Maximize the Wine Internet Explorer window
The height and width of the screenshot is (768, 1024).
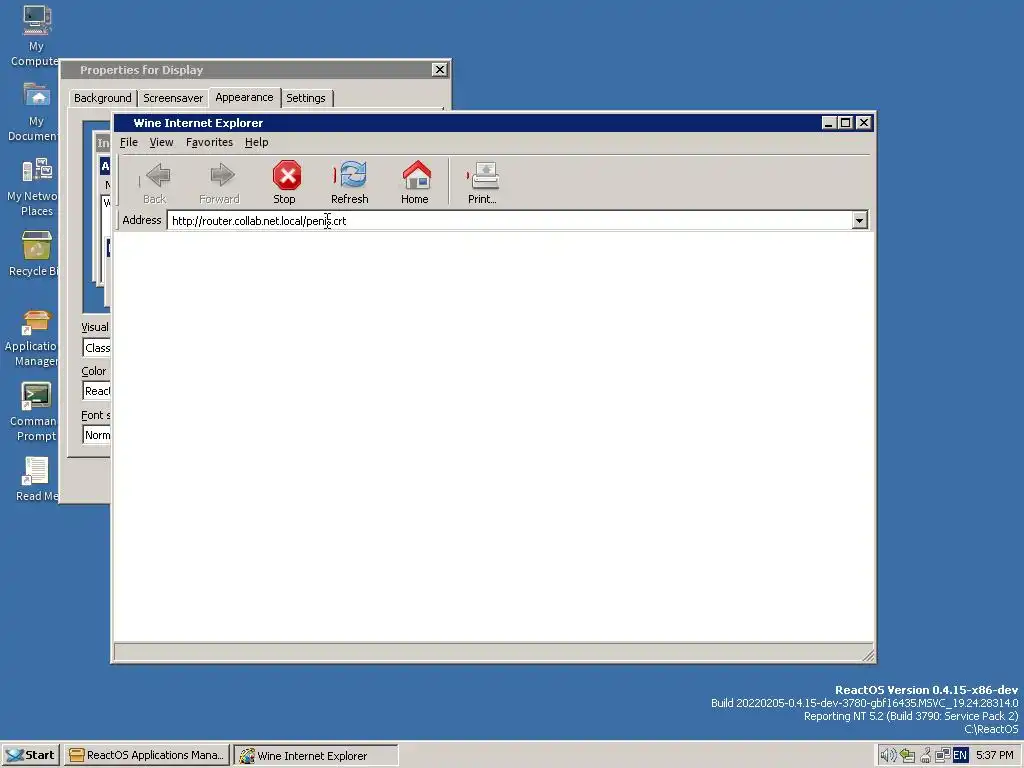[x=846, y=123]
